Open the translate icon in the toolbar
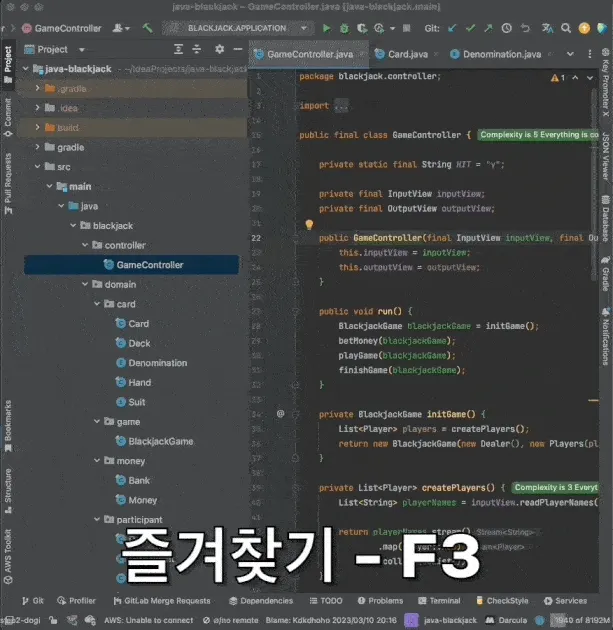Image resolution: width=613 pixels, height=630 pixels. pyautogui.click(x=547, y=28)
